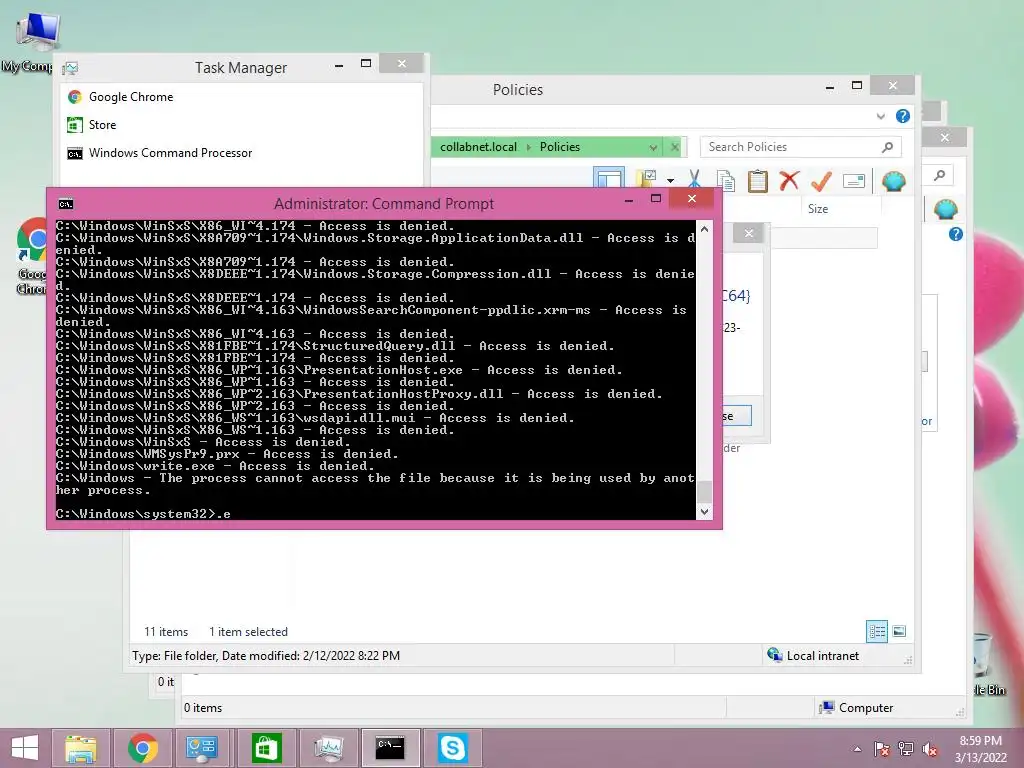Click orange checkmark Properties icon in Policies toolbar
This screenshot has height=768, width=1024.
click(x=821, y=181)
